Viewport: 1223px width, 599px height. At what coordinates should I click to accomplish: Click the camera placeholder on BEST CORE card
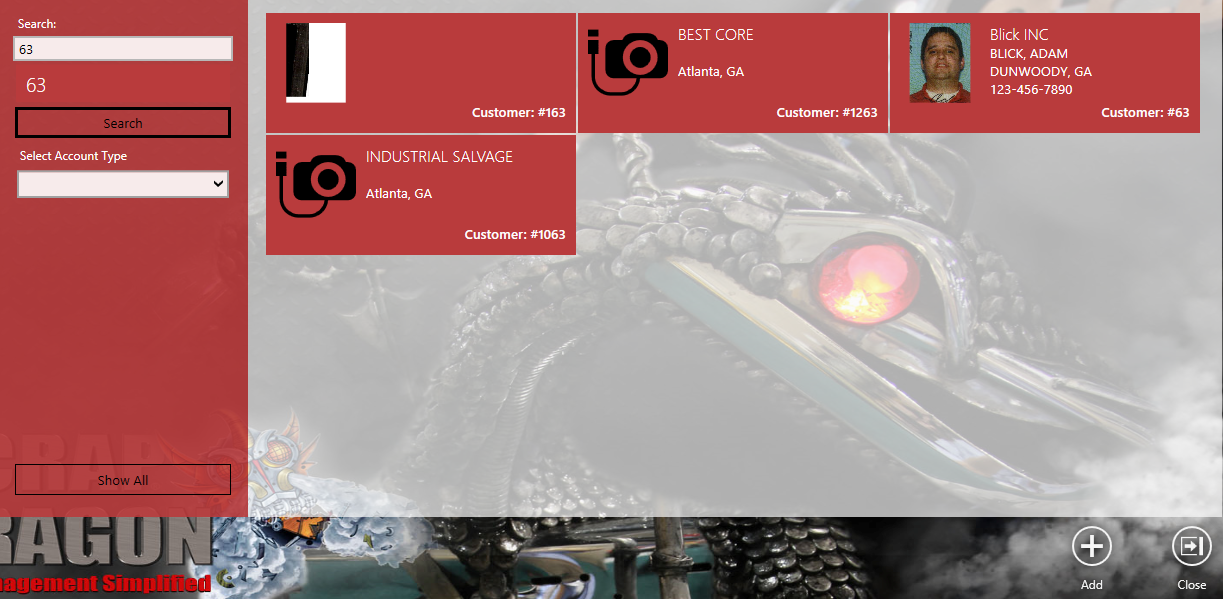(628, 62)
